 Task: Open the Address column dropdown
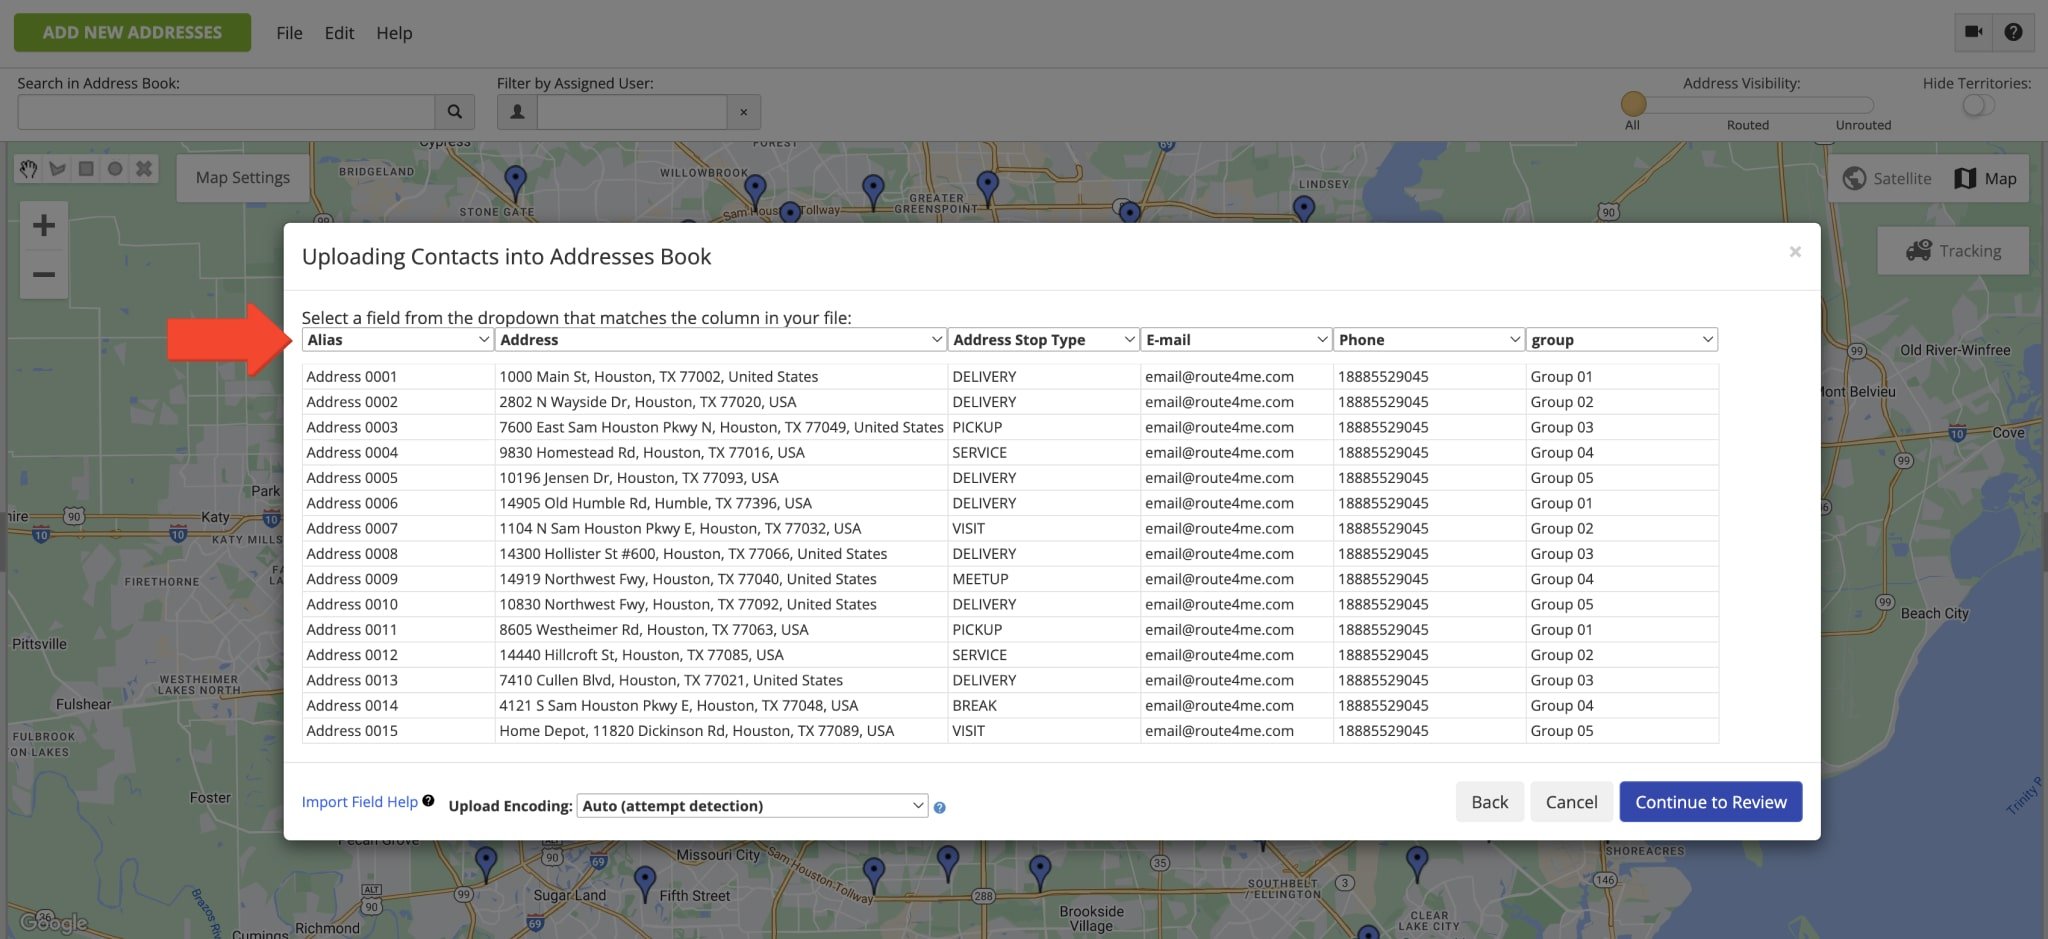tap(721, 340)
